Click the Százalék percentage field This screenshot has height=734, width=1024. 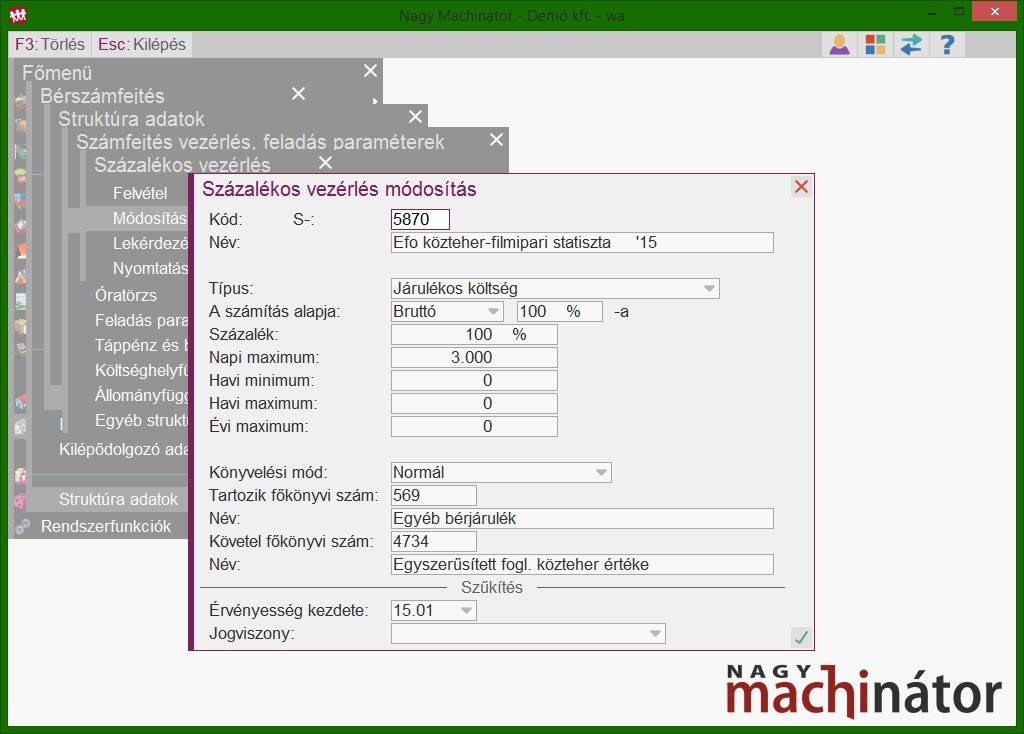474,334
